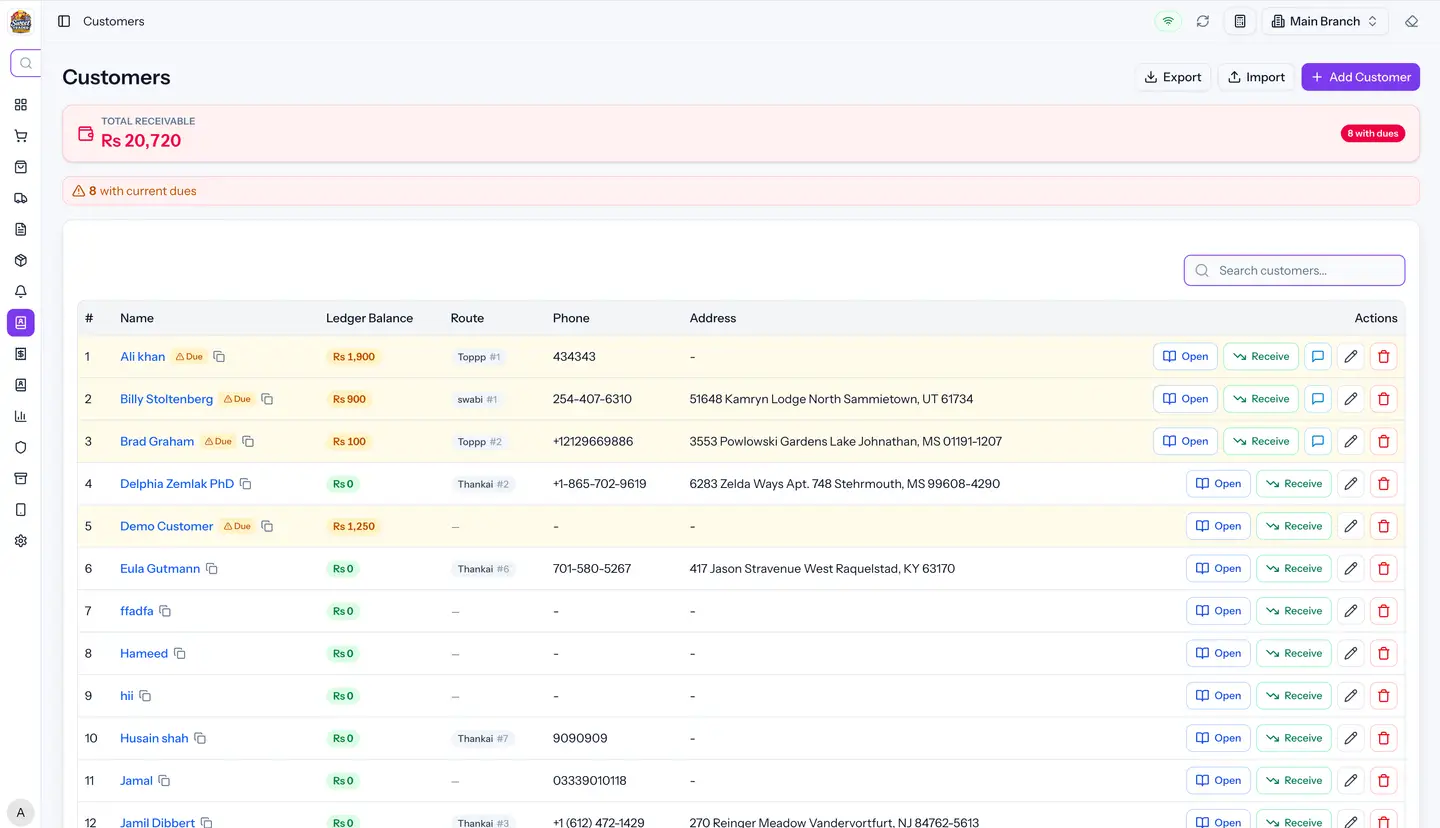Open the mobile phone sidebar icon
1440x828 pixels.
20,509
